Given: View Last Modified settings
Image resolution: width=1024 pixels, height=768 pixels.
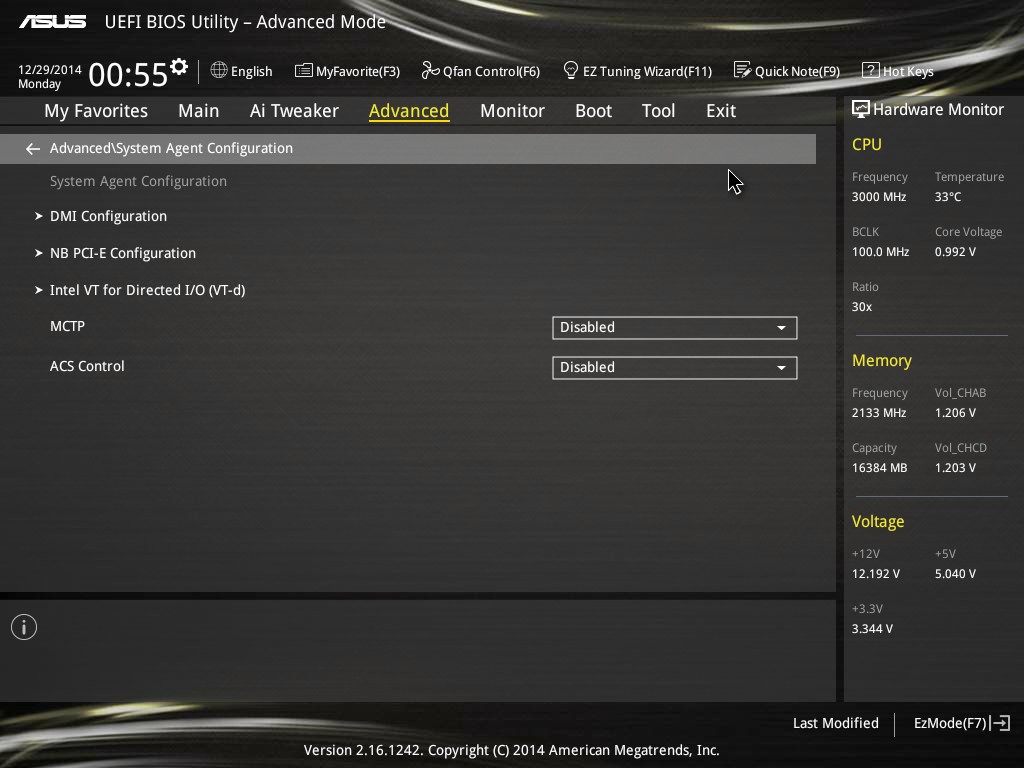Looking at the screenshot, I should pos(835,723).
